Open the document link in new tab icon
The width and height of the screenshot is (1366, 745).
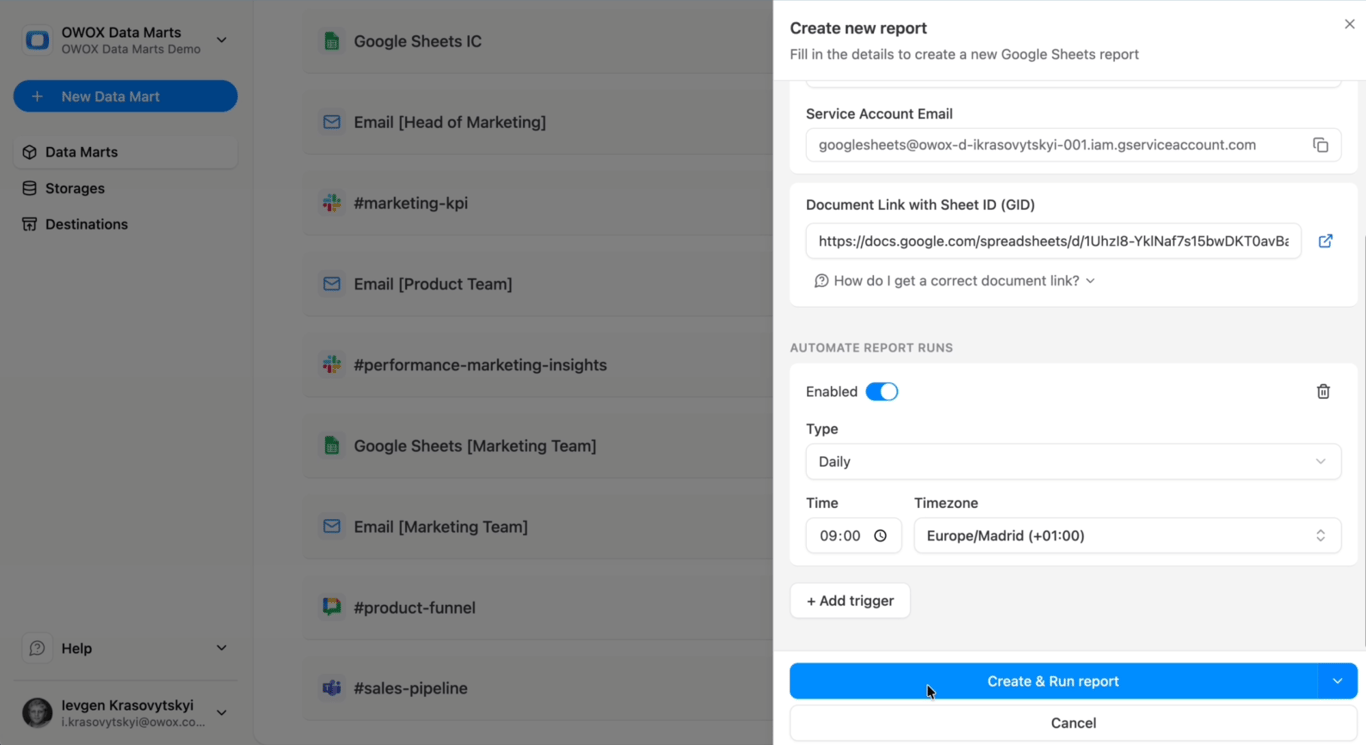pyautogui.click(x=1325, y=241)
